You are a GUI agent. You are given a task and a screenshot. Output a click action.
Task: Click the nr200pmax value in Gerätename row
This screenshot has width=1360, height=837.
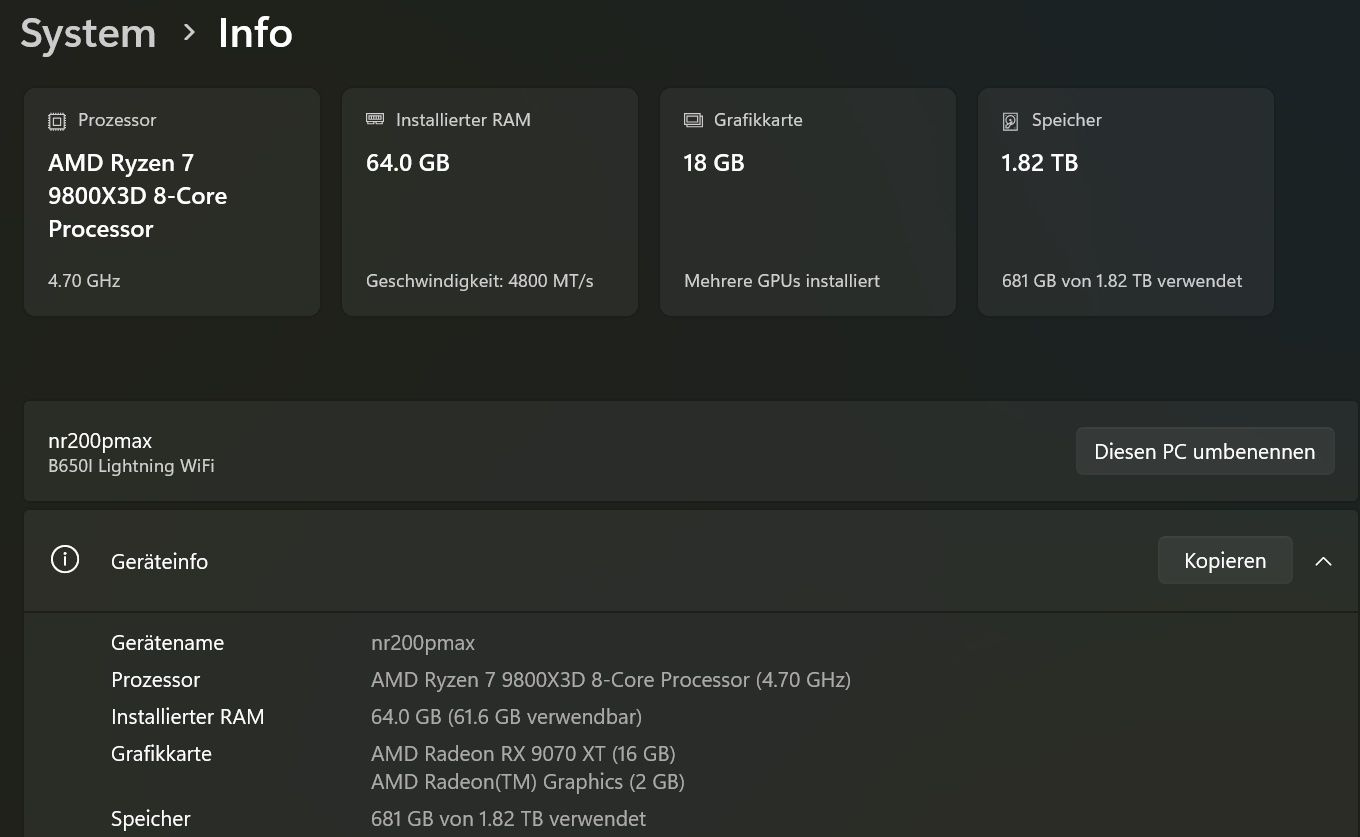[x=423, y=643]
